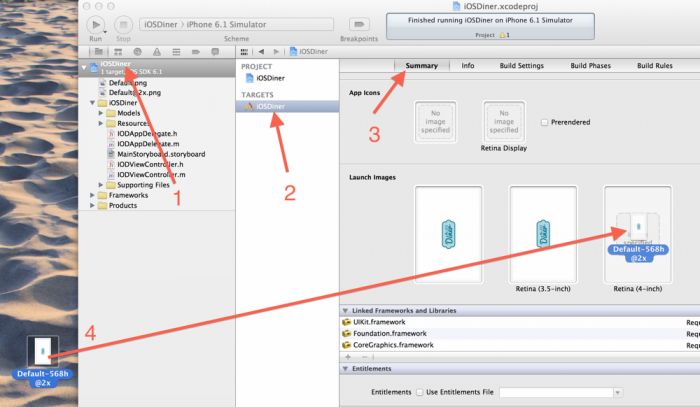
Task: Collapse the iOSDiner project root
Action: pos(84,68)
